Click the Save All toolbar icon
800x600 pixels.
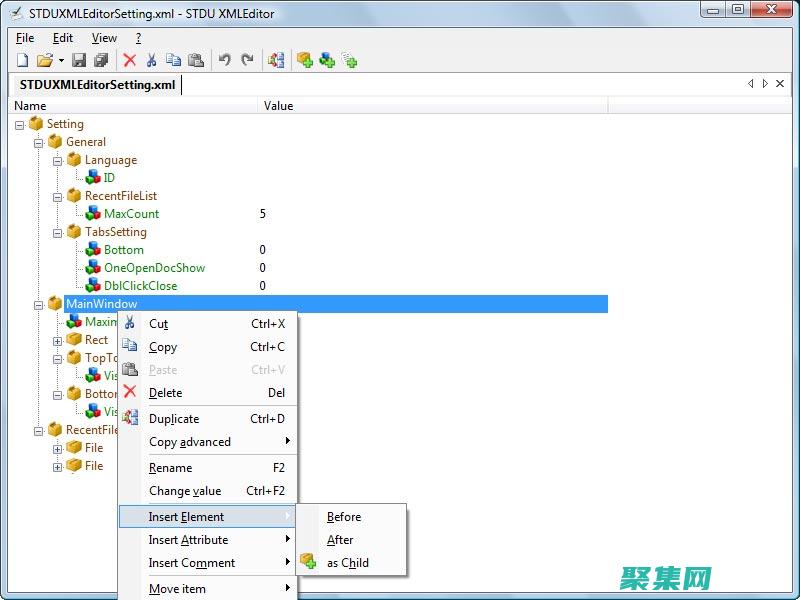101,60
